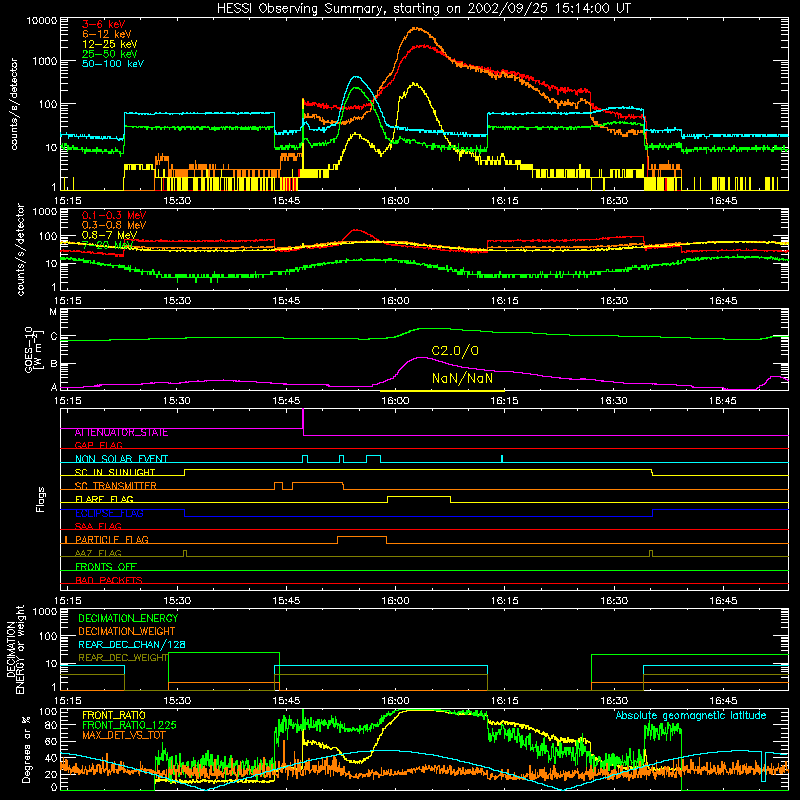800x800 pixels.
Task: Click the yellow flare interval bar under GOES curves
Action: 442,391
